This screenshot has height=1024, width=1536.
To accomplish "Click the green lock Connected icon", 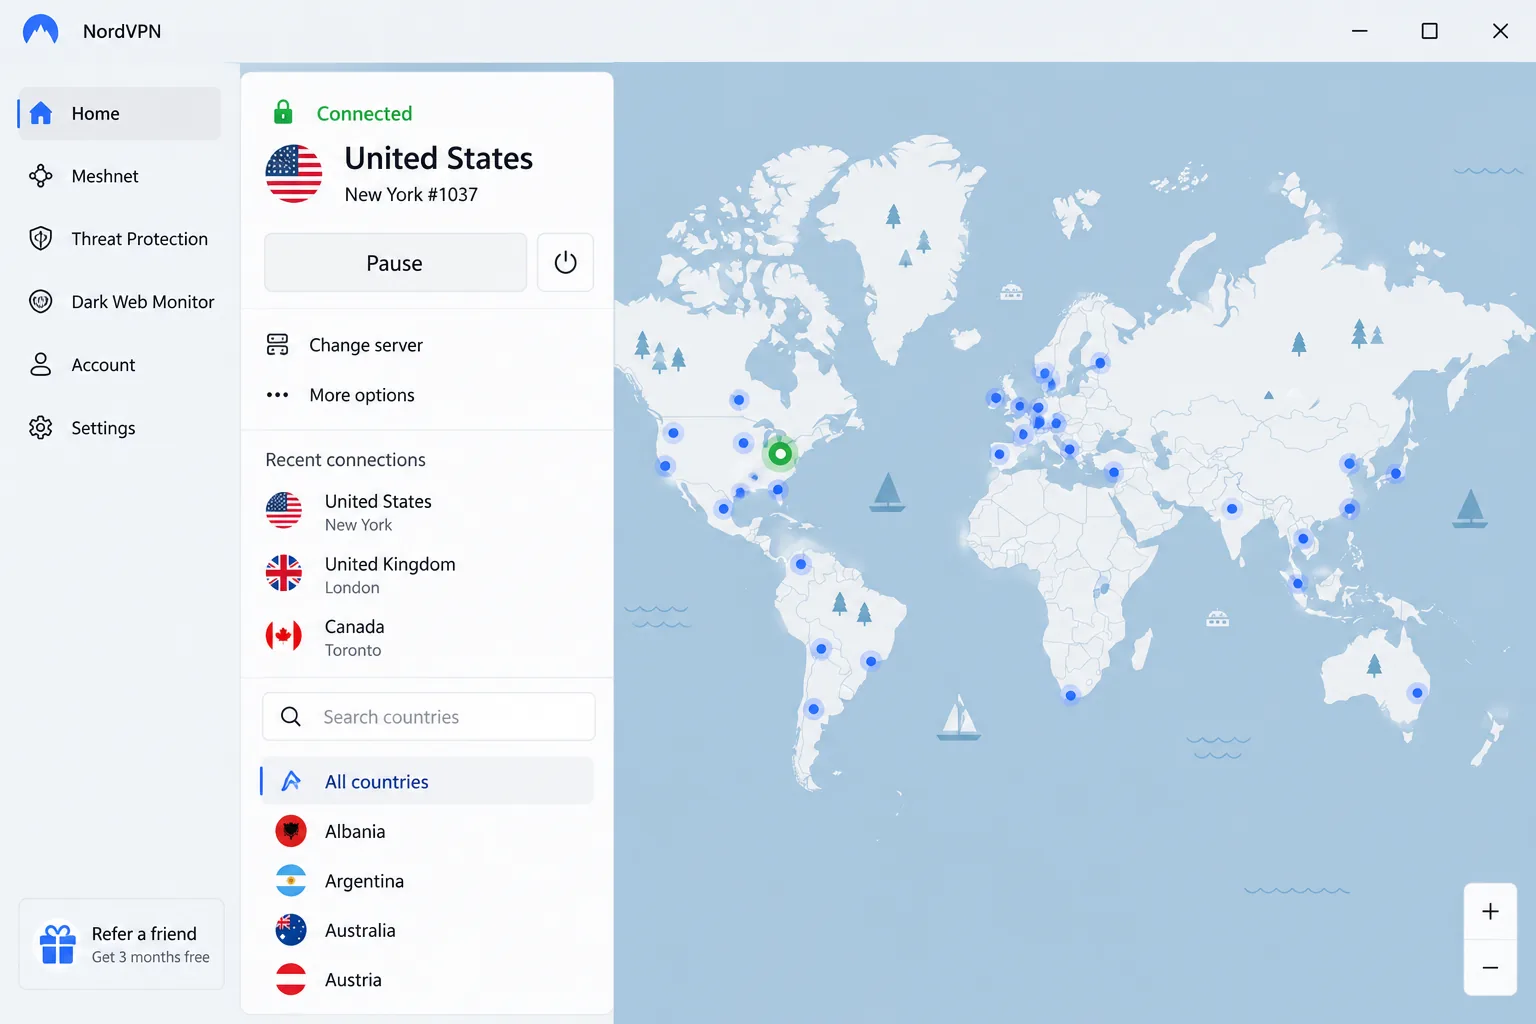I will point(283,112).
